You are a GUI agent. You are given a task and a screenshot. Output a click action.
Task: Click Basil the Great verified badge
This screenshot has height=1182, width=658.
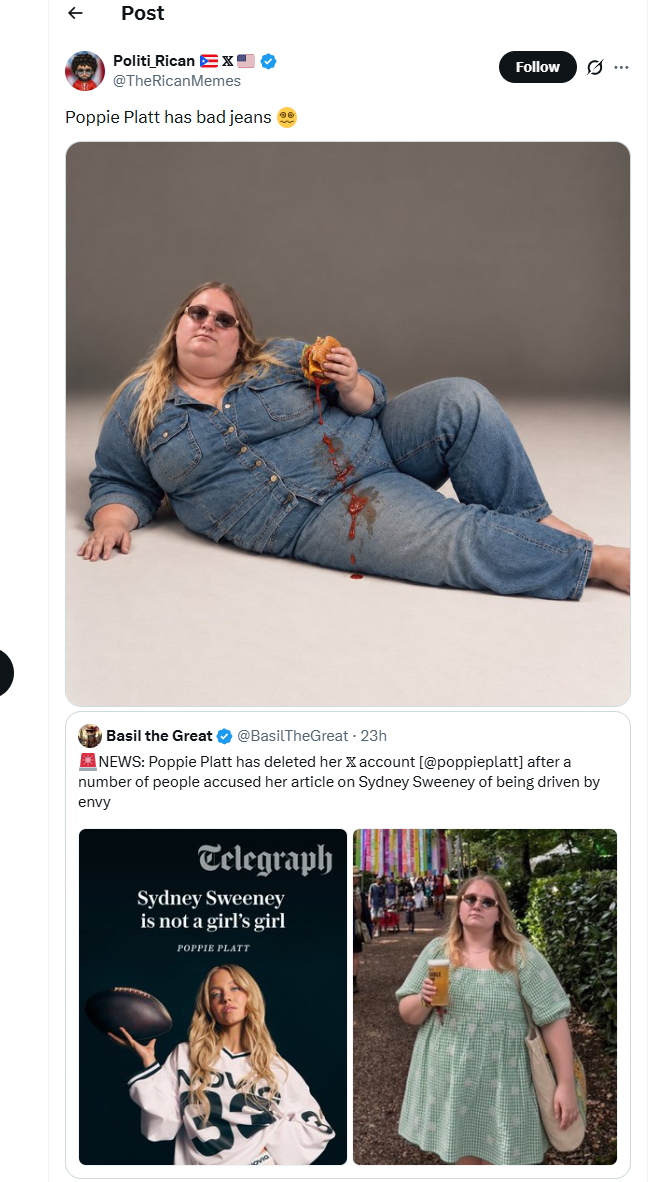tap(225, 736)
